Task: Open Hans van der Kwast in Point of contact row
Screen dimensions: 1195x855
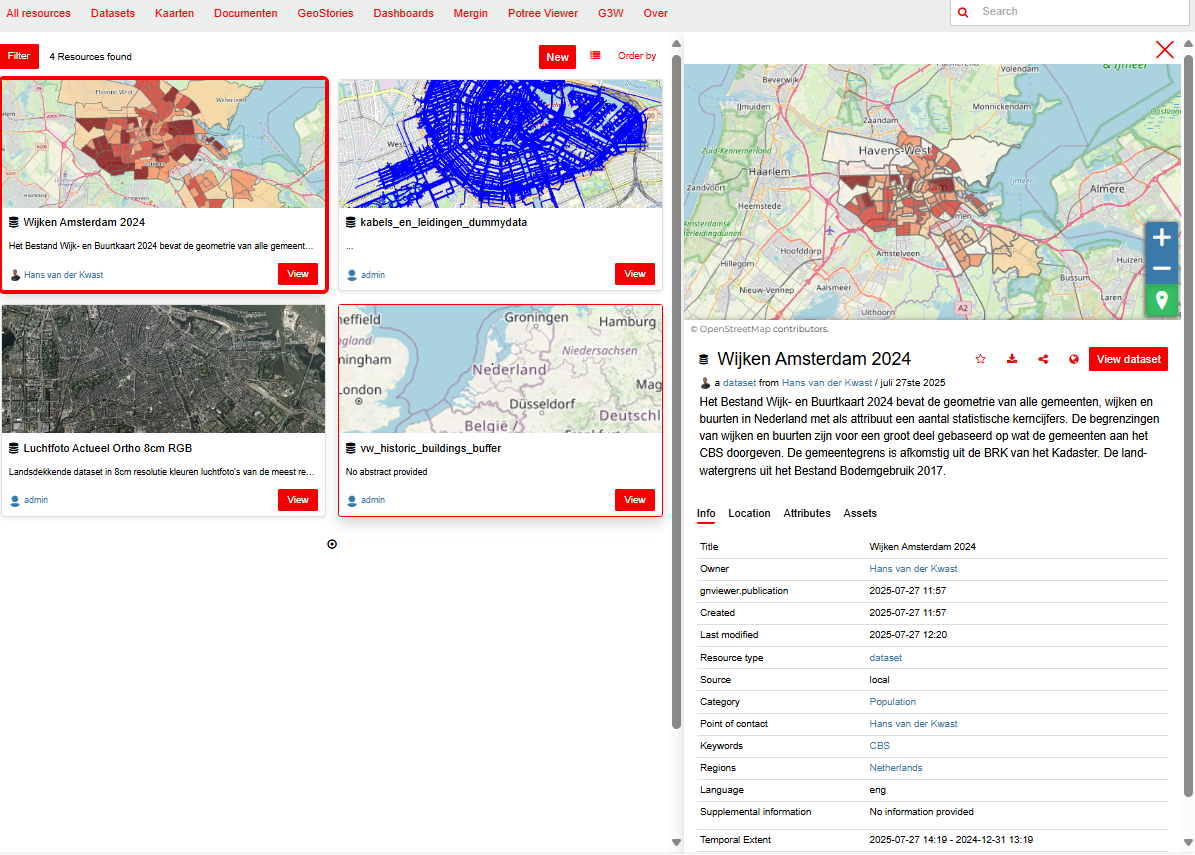Action: [x=913, y=724]
